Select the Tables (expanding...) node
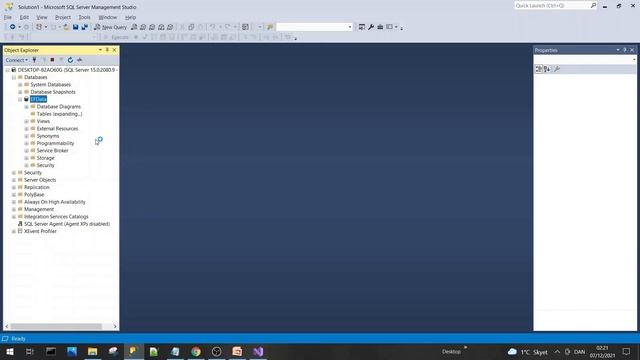The image size is (640, 360). click(59, 114)
